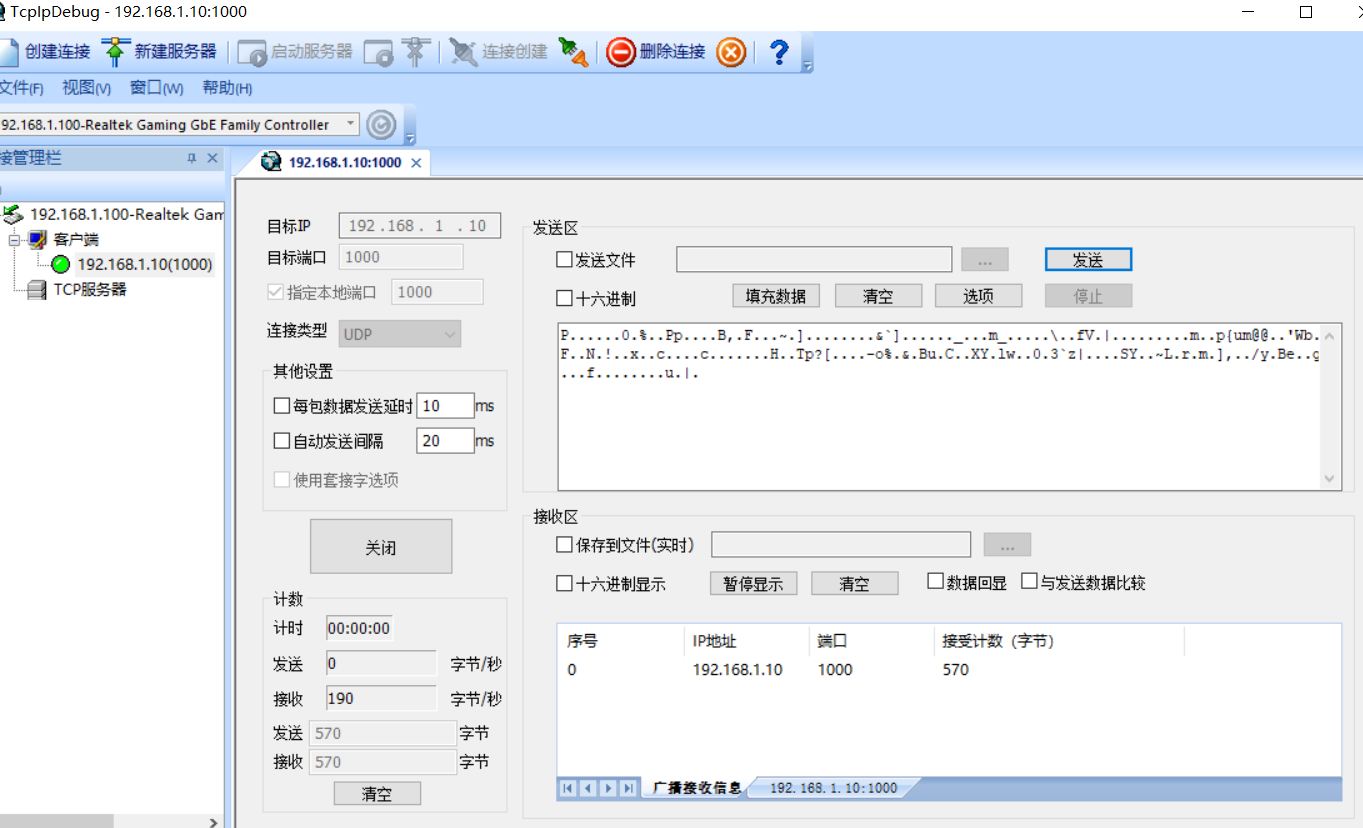
Task: Open the network adapter selection dropdown
Action: (350, 124)
